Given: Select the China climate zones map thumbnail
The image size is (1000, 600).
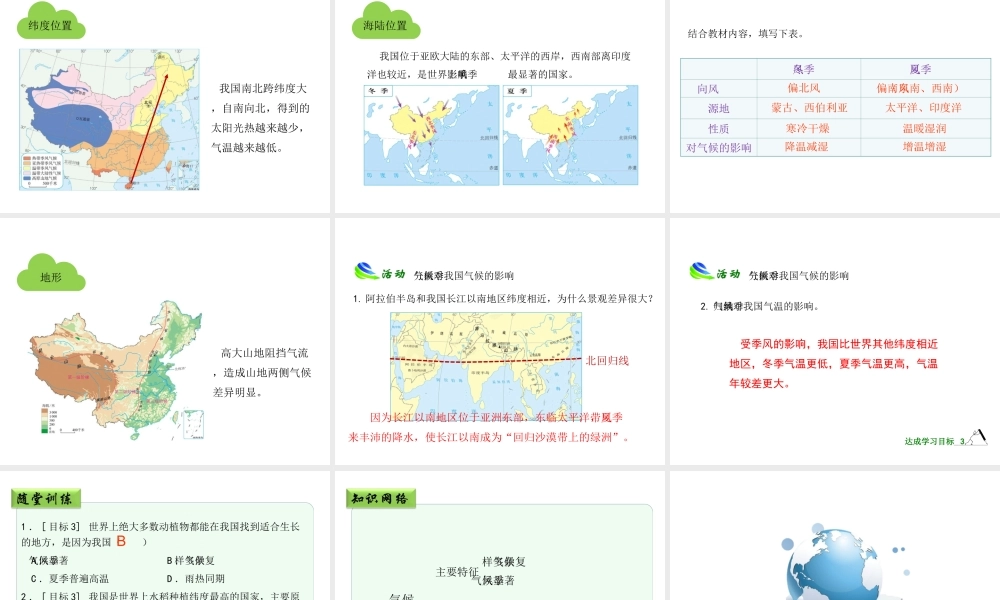Looking at the screenshot, I should click(x=109, y=120).
